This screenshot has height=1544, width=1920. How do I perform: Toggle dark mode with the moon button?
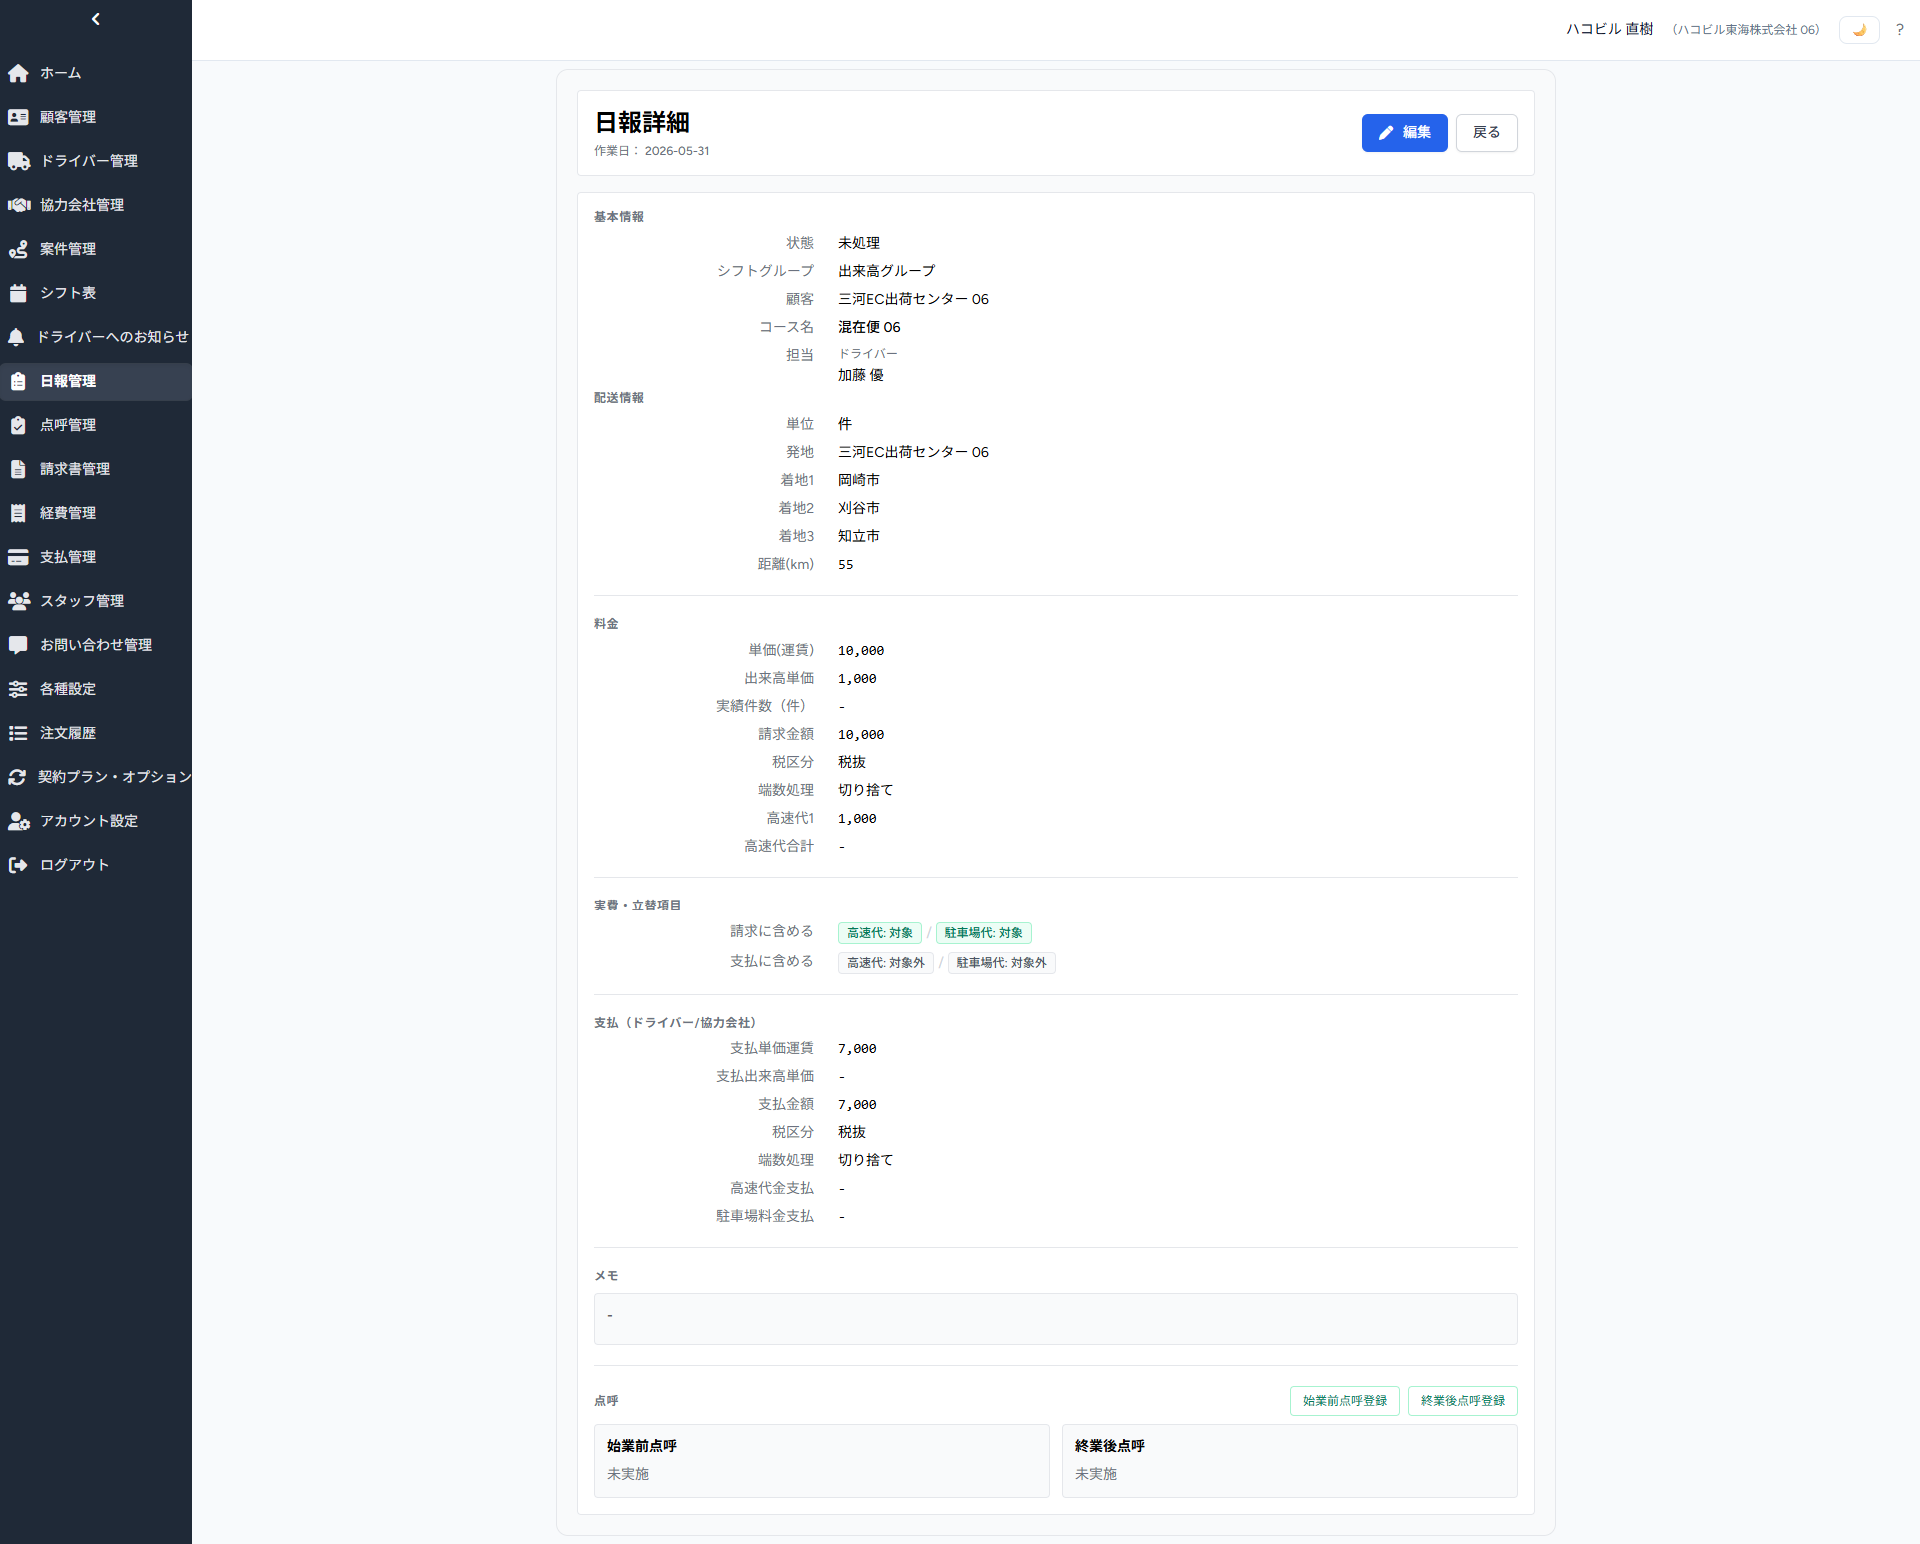1859,30
